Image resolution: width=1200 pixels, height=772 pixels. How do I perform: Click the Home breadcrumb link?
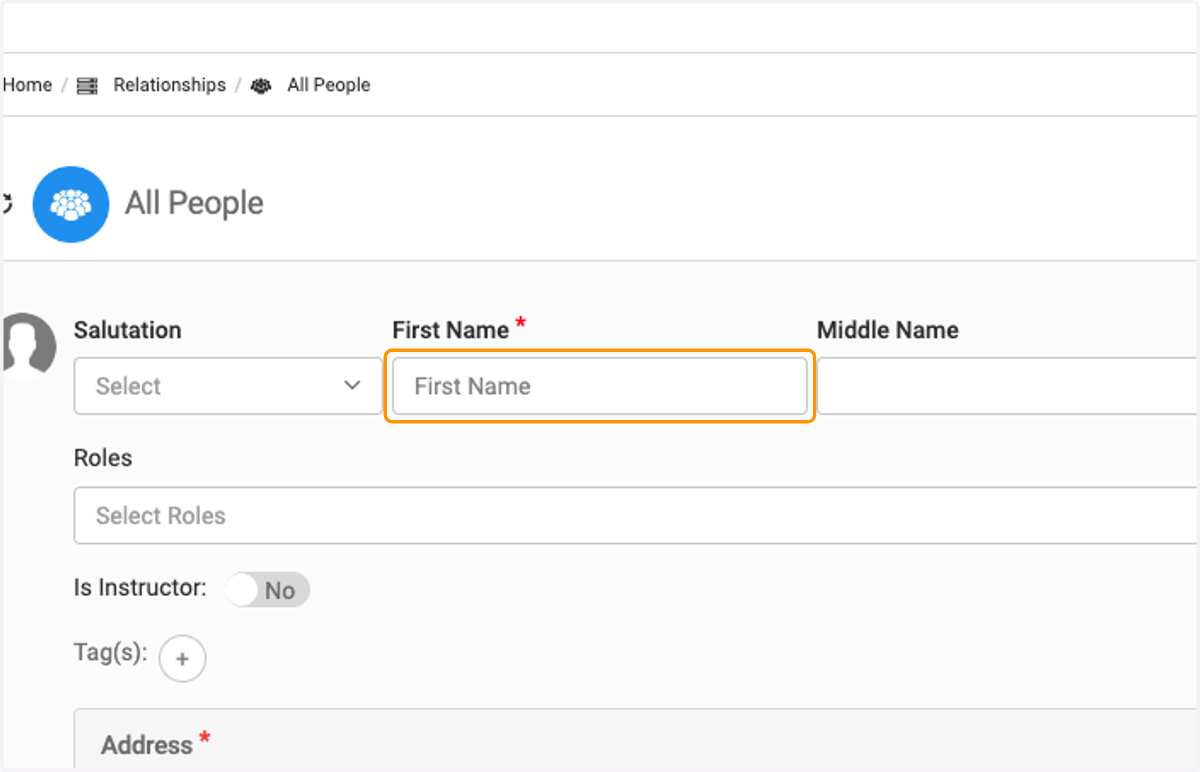[x=27, y=85]
